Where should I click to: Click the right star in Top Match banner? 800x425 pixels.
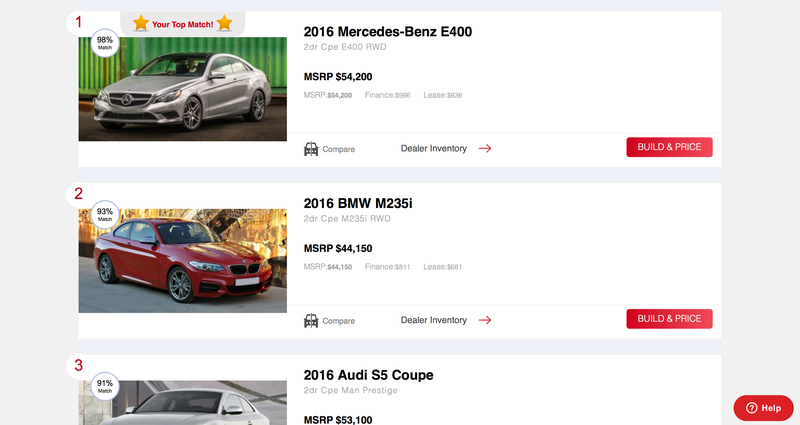224,23
